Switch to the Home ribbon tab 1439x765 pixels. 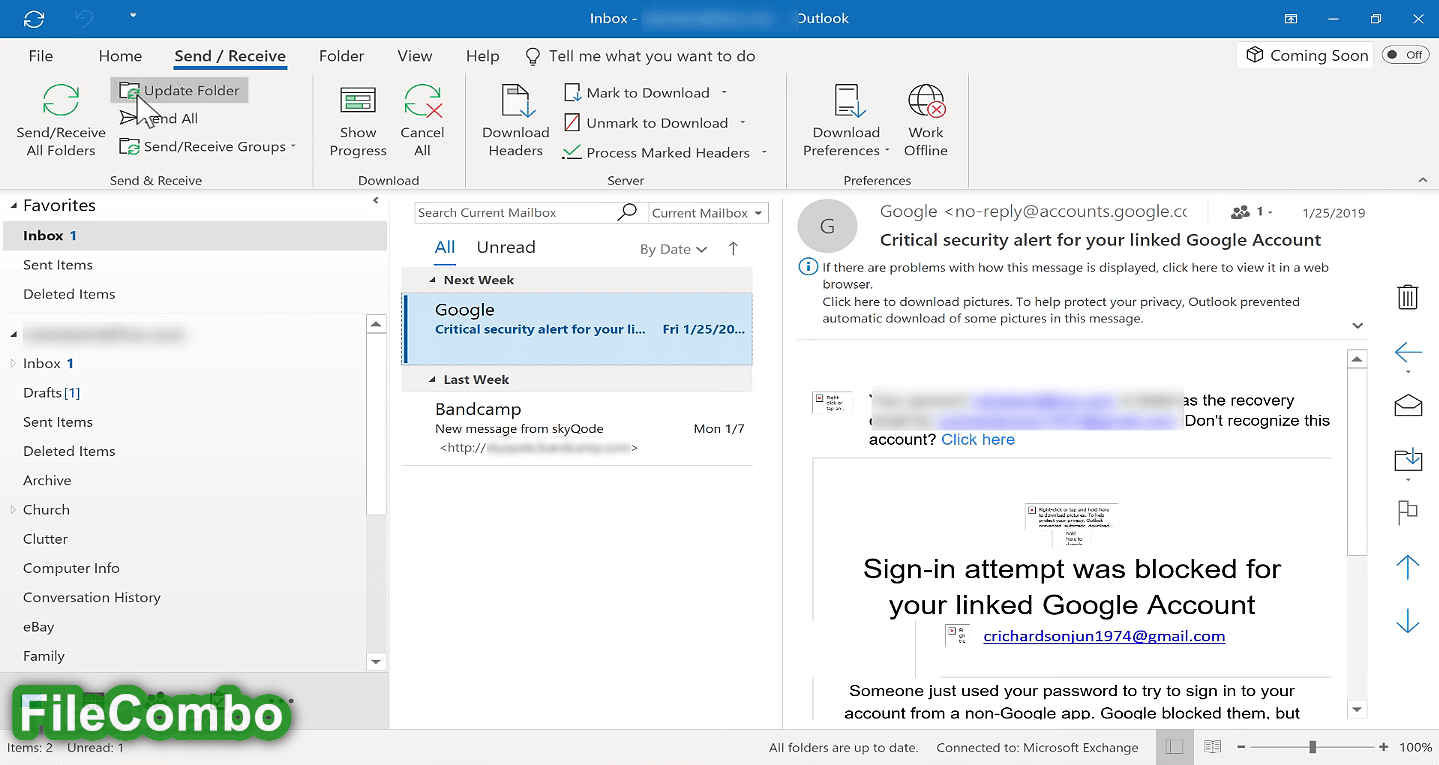(120, 56)
